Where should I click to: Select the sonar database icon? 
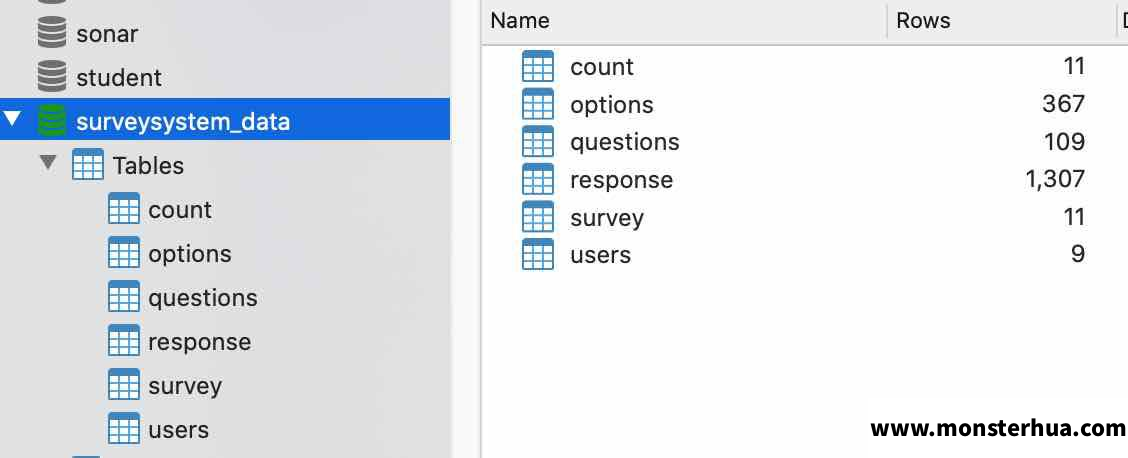point(52,33)
